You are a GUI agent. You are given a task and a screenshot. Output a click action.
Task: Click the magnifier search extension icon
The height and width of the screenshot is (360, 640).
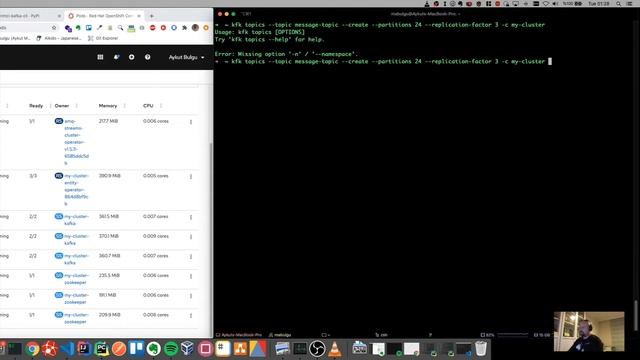coord(120,28)
